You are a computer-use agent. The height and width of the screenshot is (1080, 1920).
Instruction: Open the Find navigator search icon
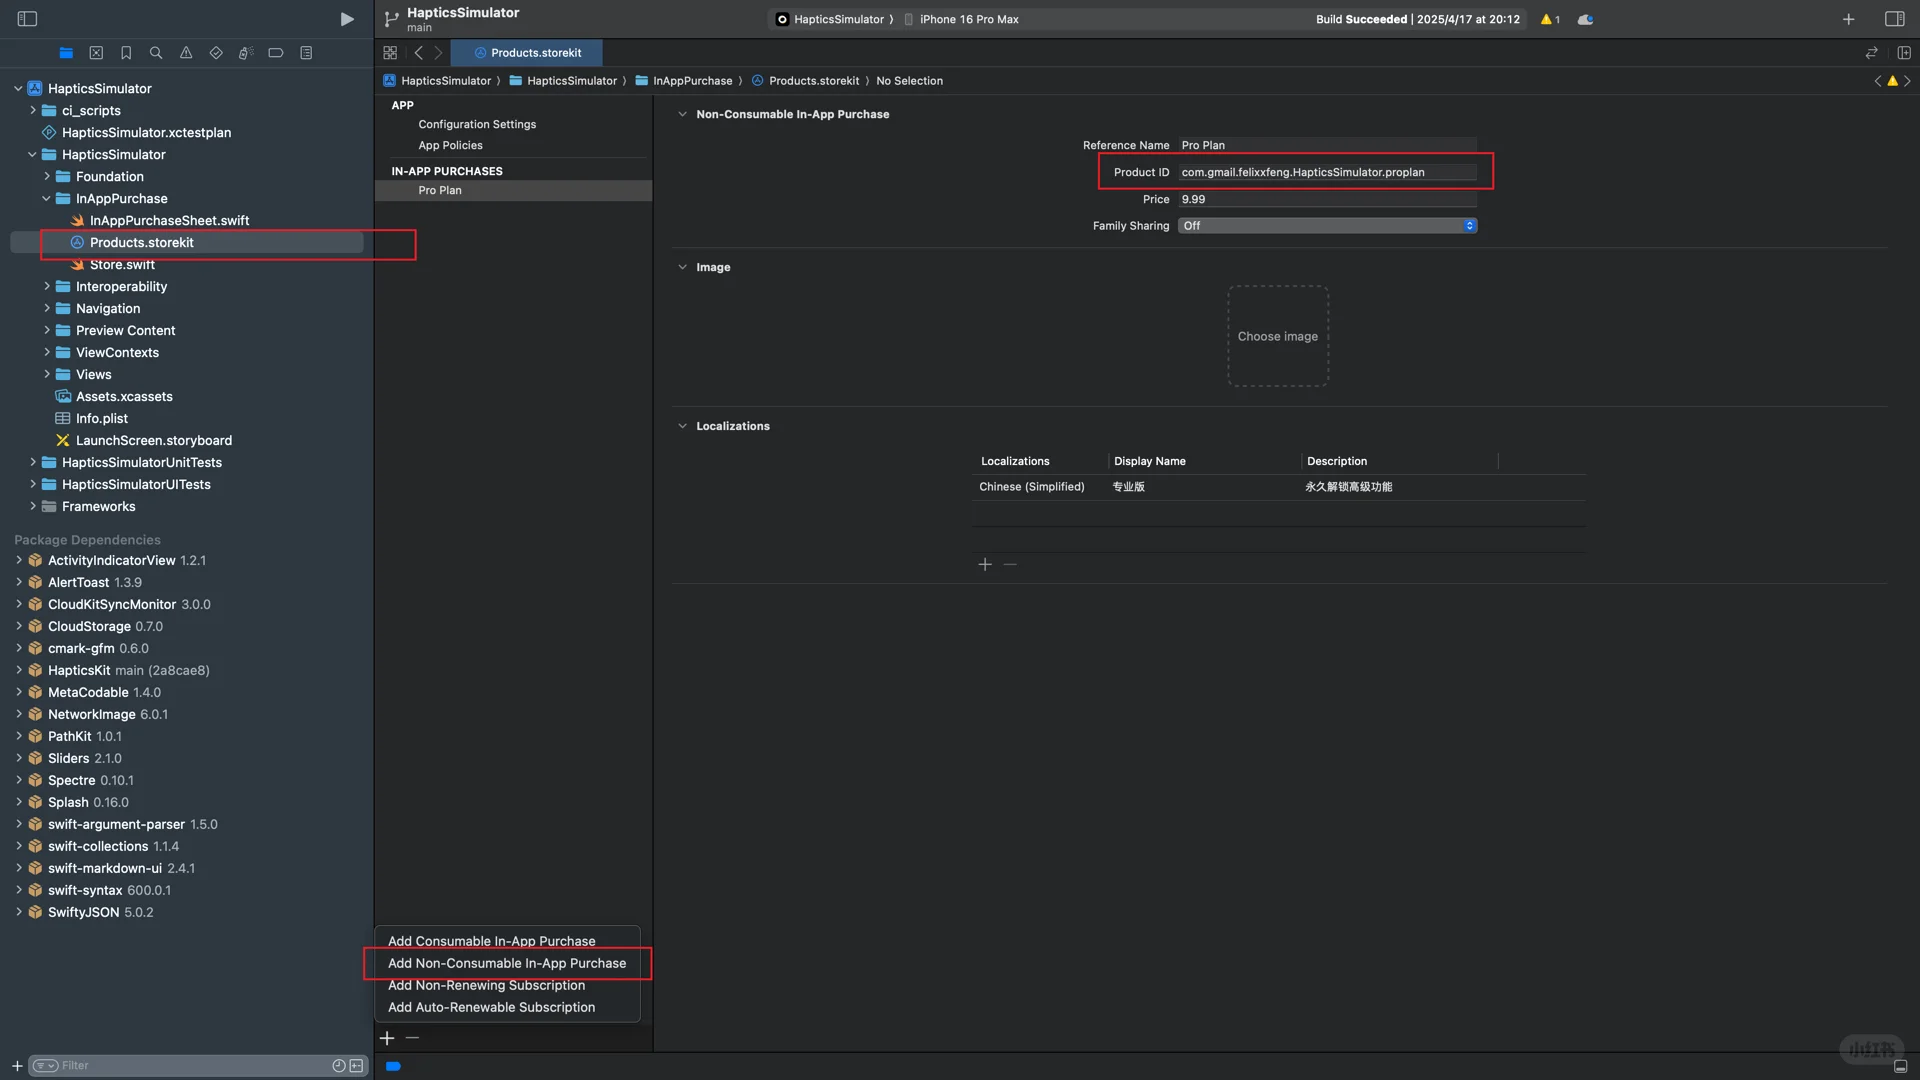point(156,53)
